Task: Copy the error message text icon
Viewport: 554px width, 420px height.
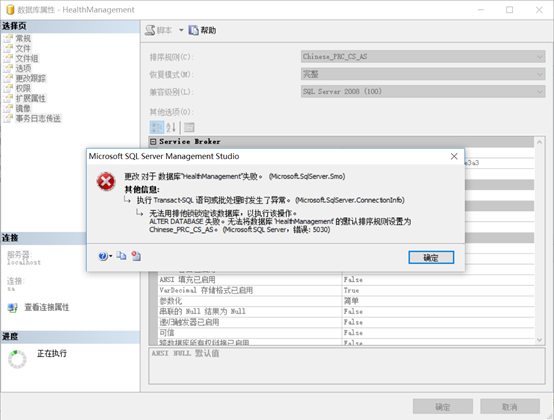Action: click(x=122, y=256)
